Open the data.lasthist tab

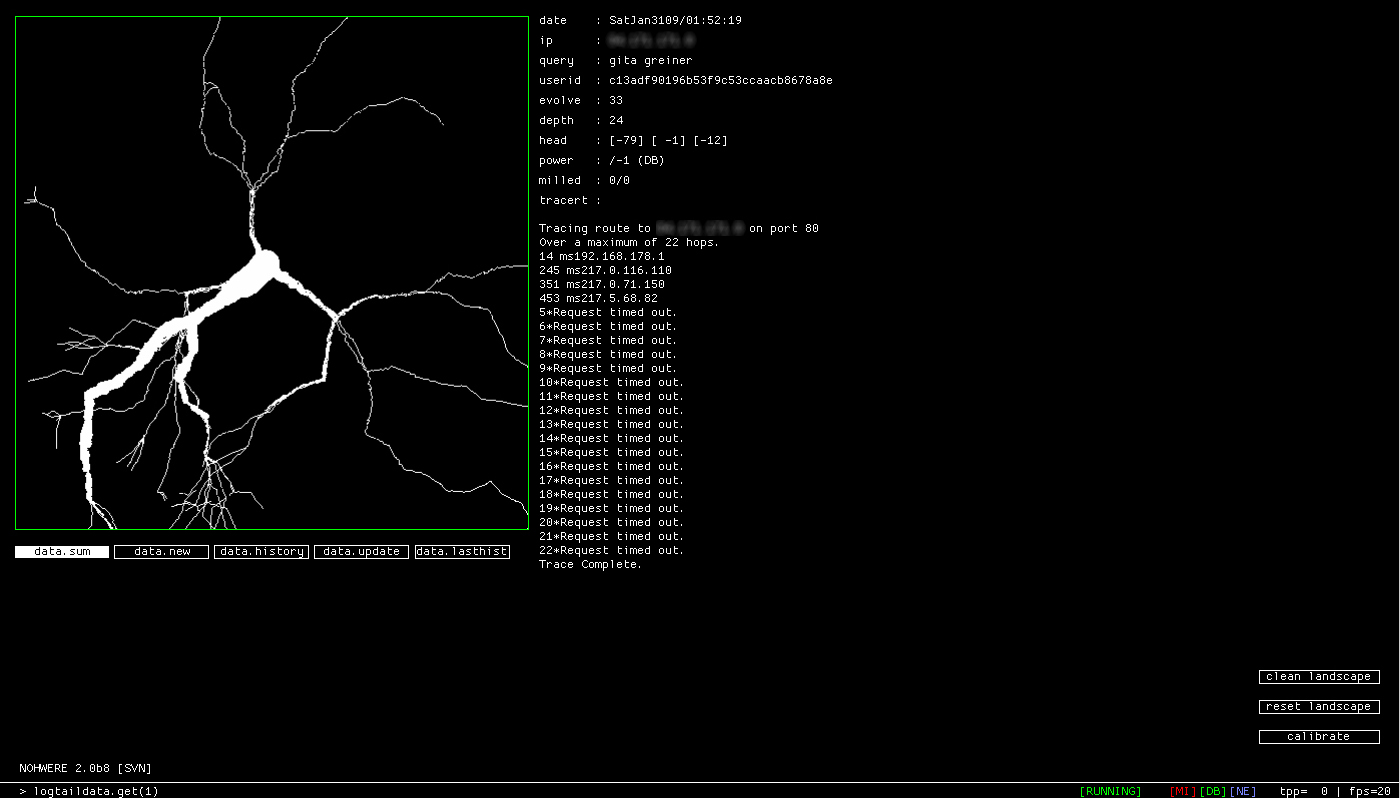(x=462, y=552)
